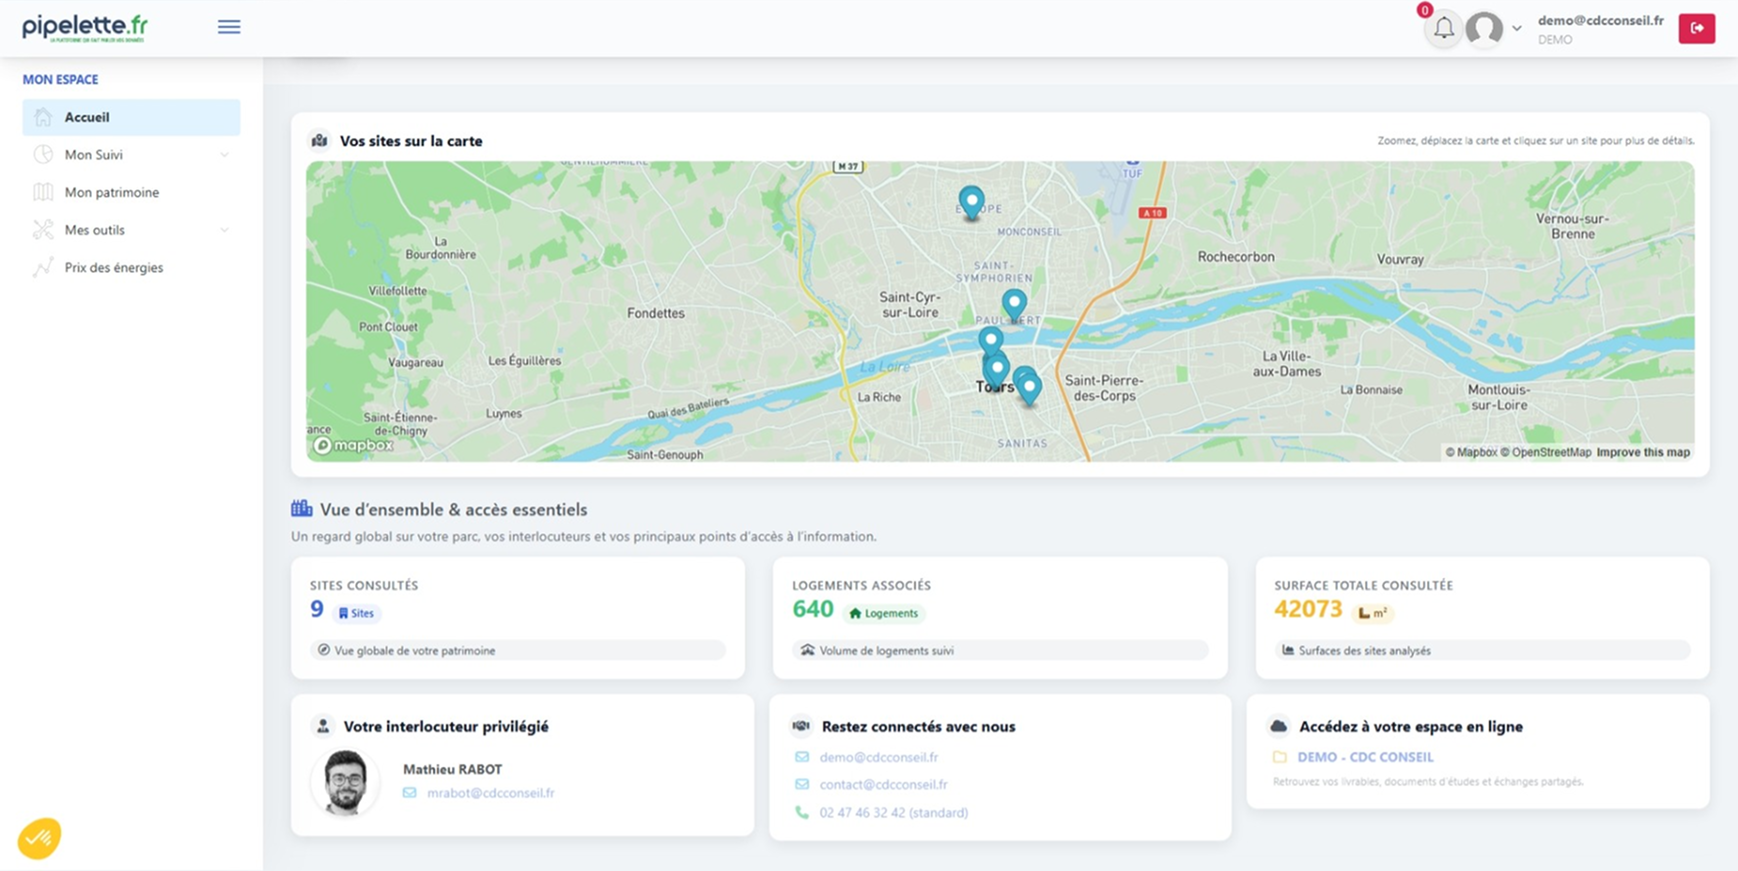Viewport: 1738px width, 871px height.
Task: Click Volume de logements suivi bar
Action: pyautogui.click(x=1000, y=650)
